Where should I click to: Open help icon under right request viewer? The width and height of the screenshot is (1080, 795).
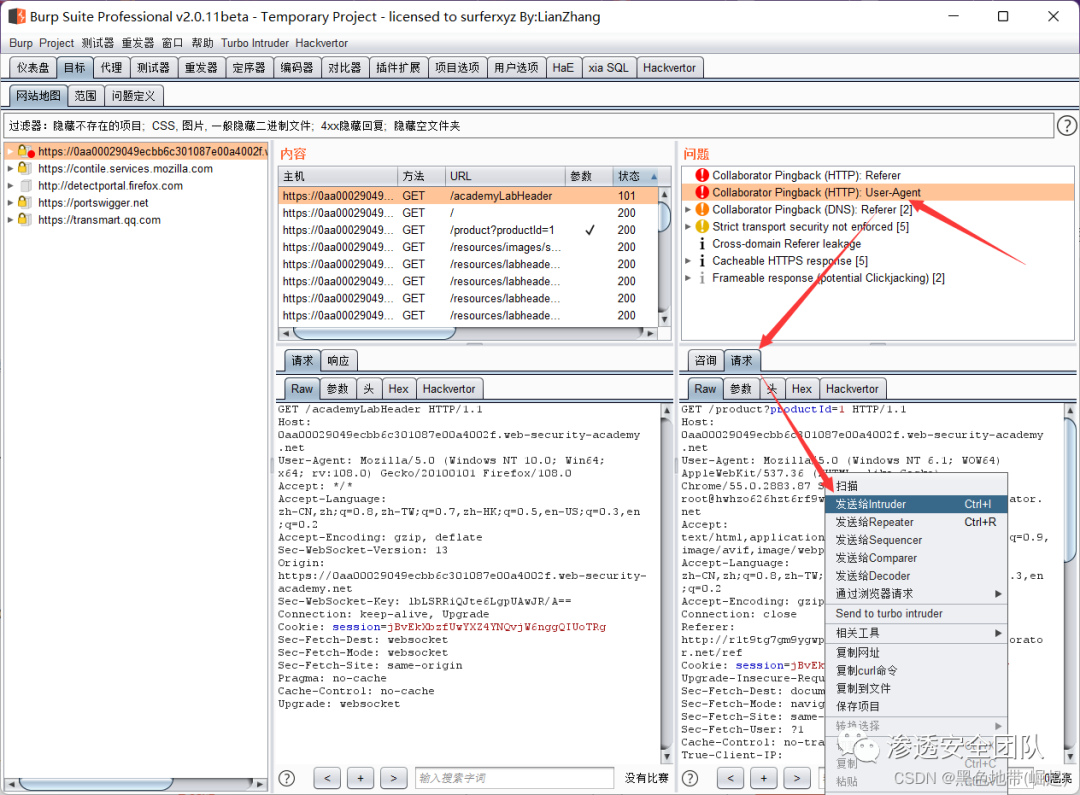pyautogui.click(x=689, y=778)
